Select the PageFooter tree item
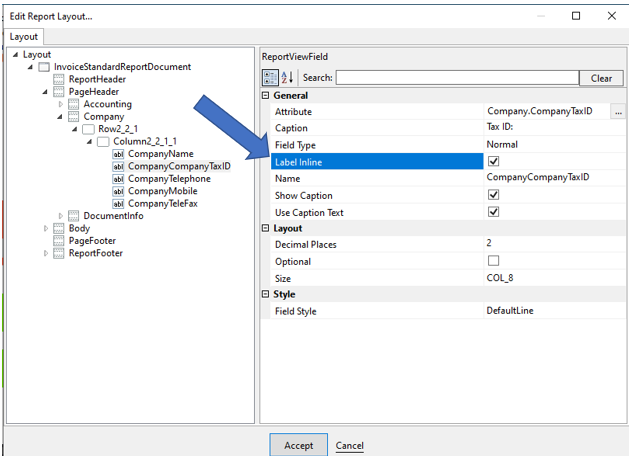 [92, 241]
